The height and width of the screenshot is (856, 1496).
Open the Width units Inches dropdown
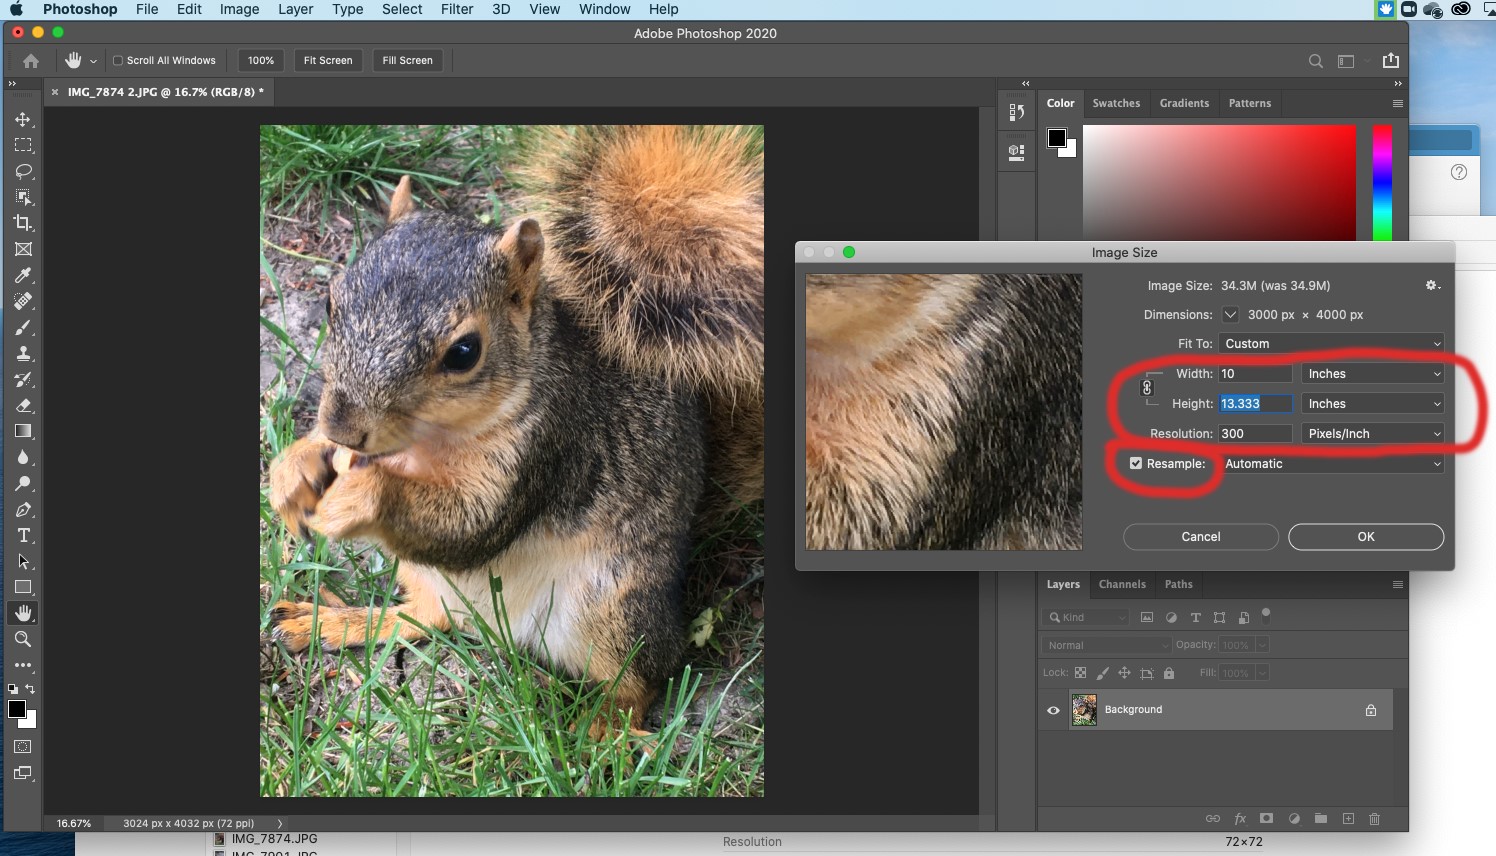1372,373
